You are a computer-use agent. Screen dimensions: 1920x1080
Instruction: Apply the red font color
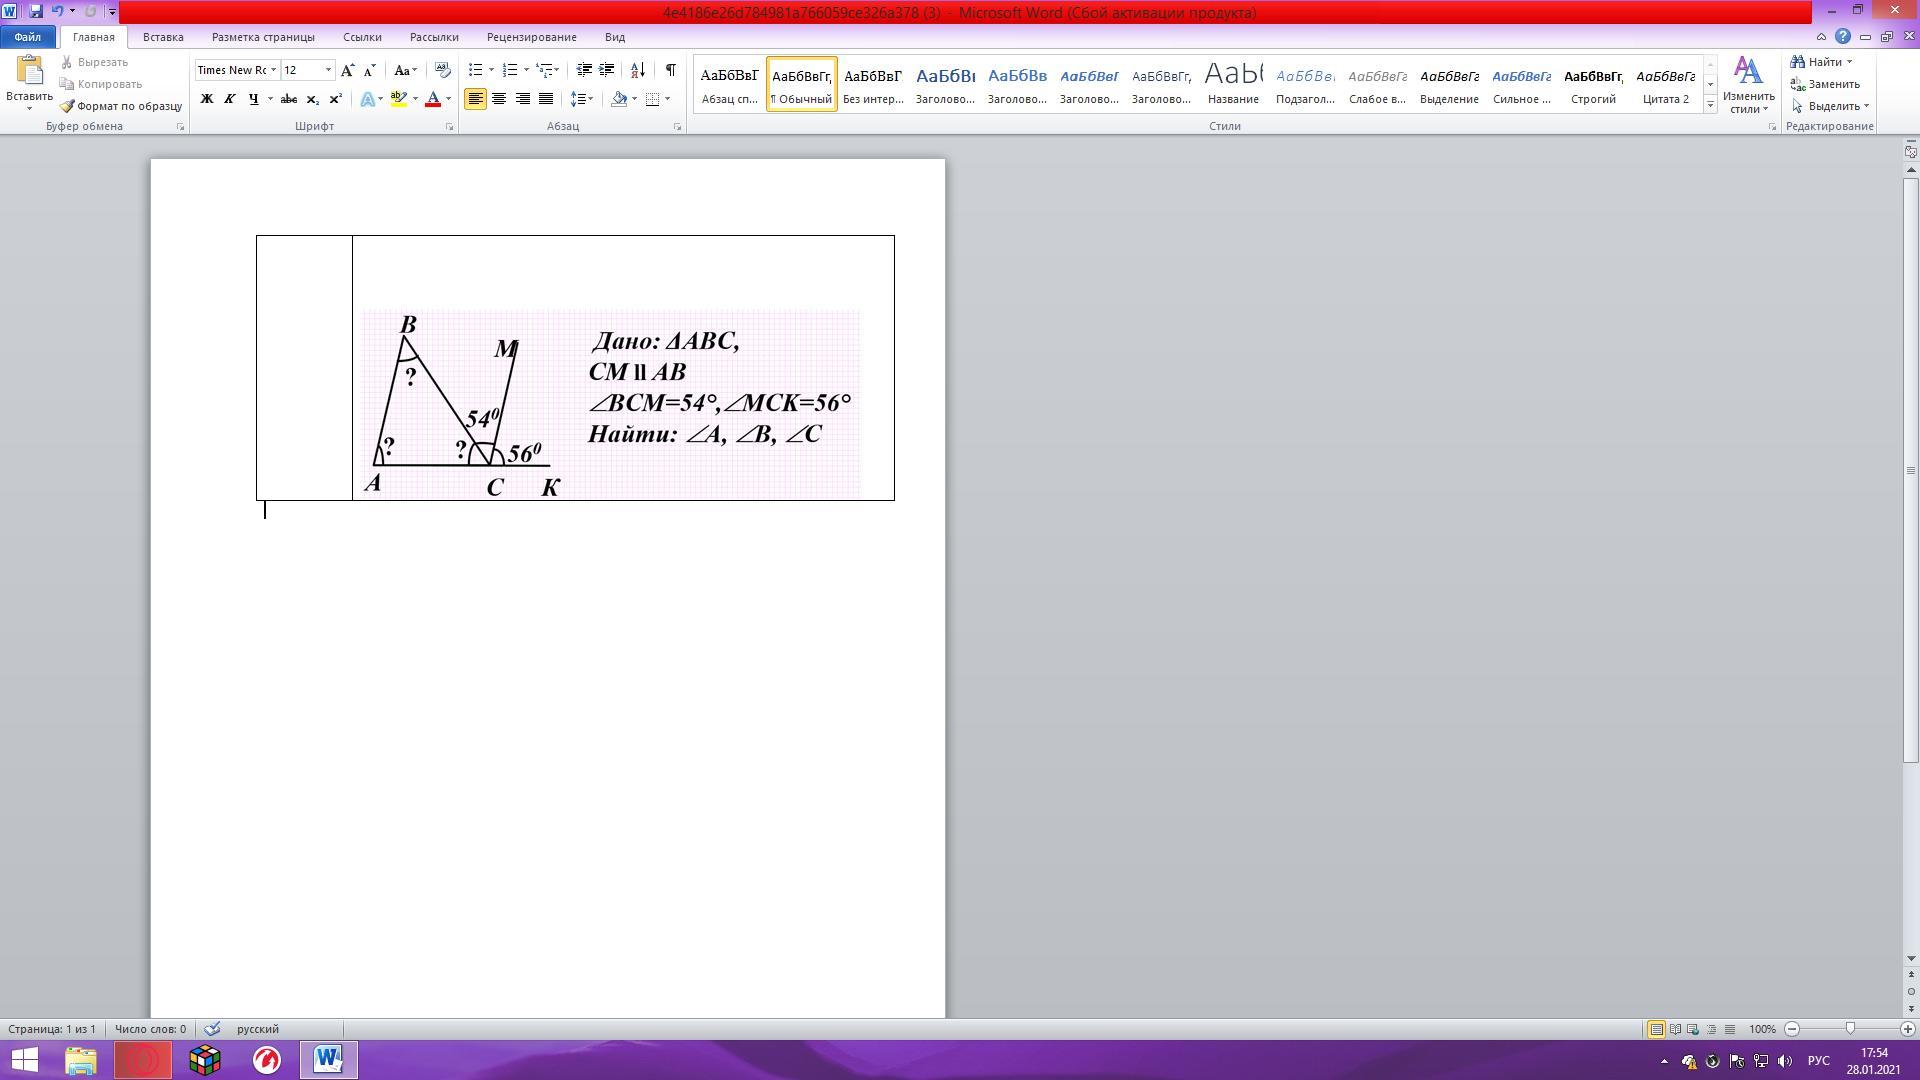point(433,99)
